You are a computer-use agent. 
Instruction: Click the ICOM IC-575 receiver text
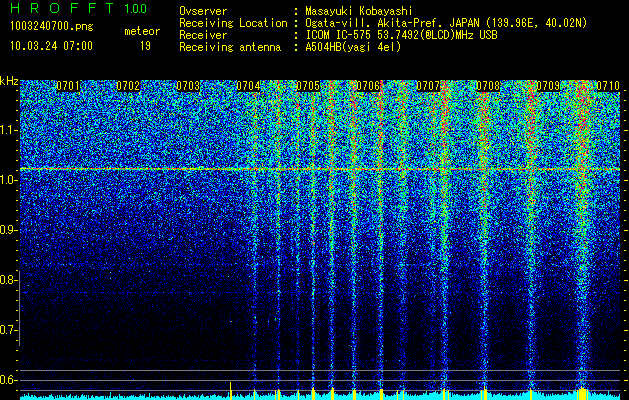pos(401,35)
